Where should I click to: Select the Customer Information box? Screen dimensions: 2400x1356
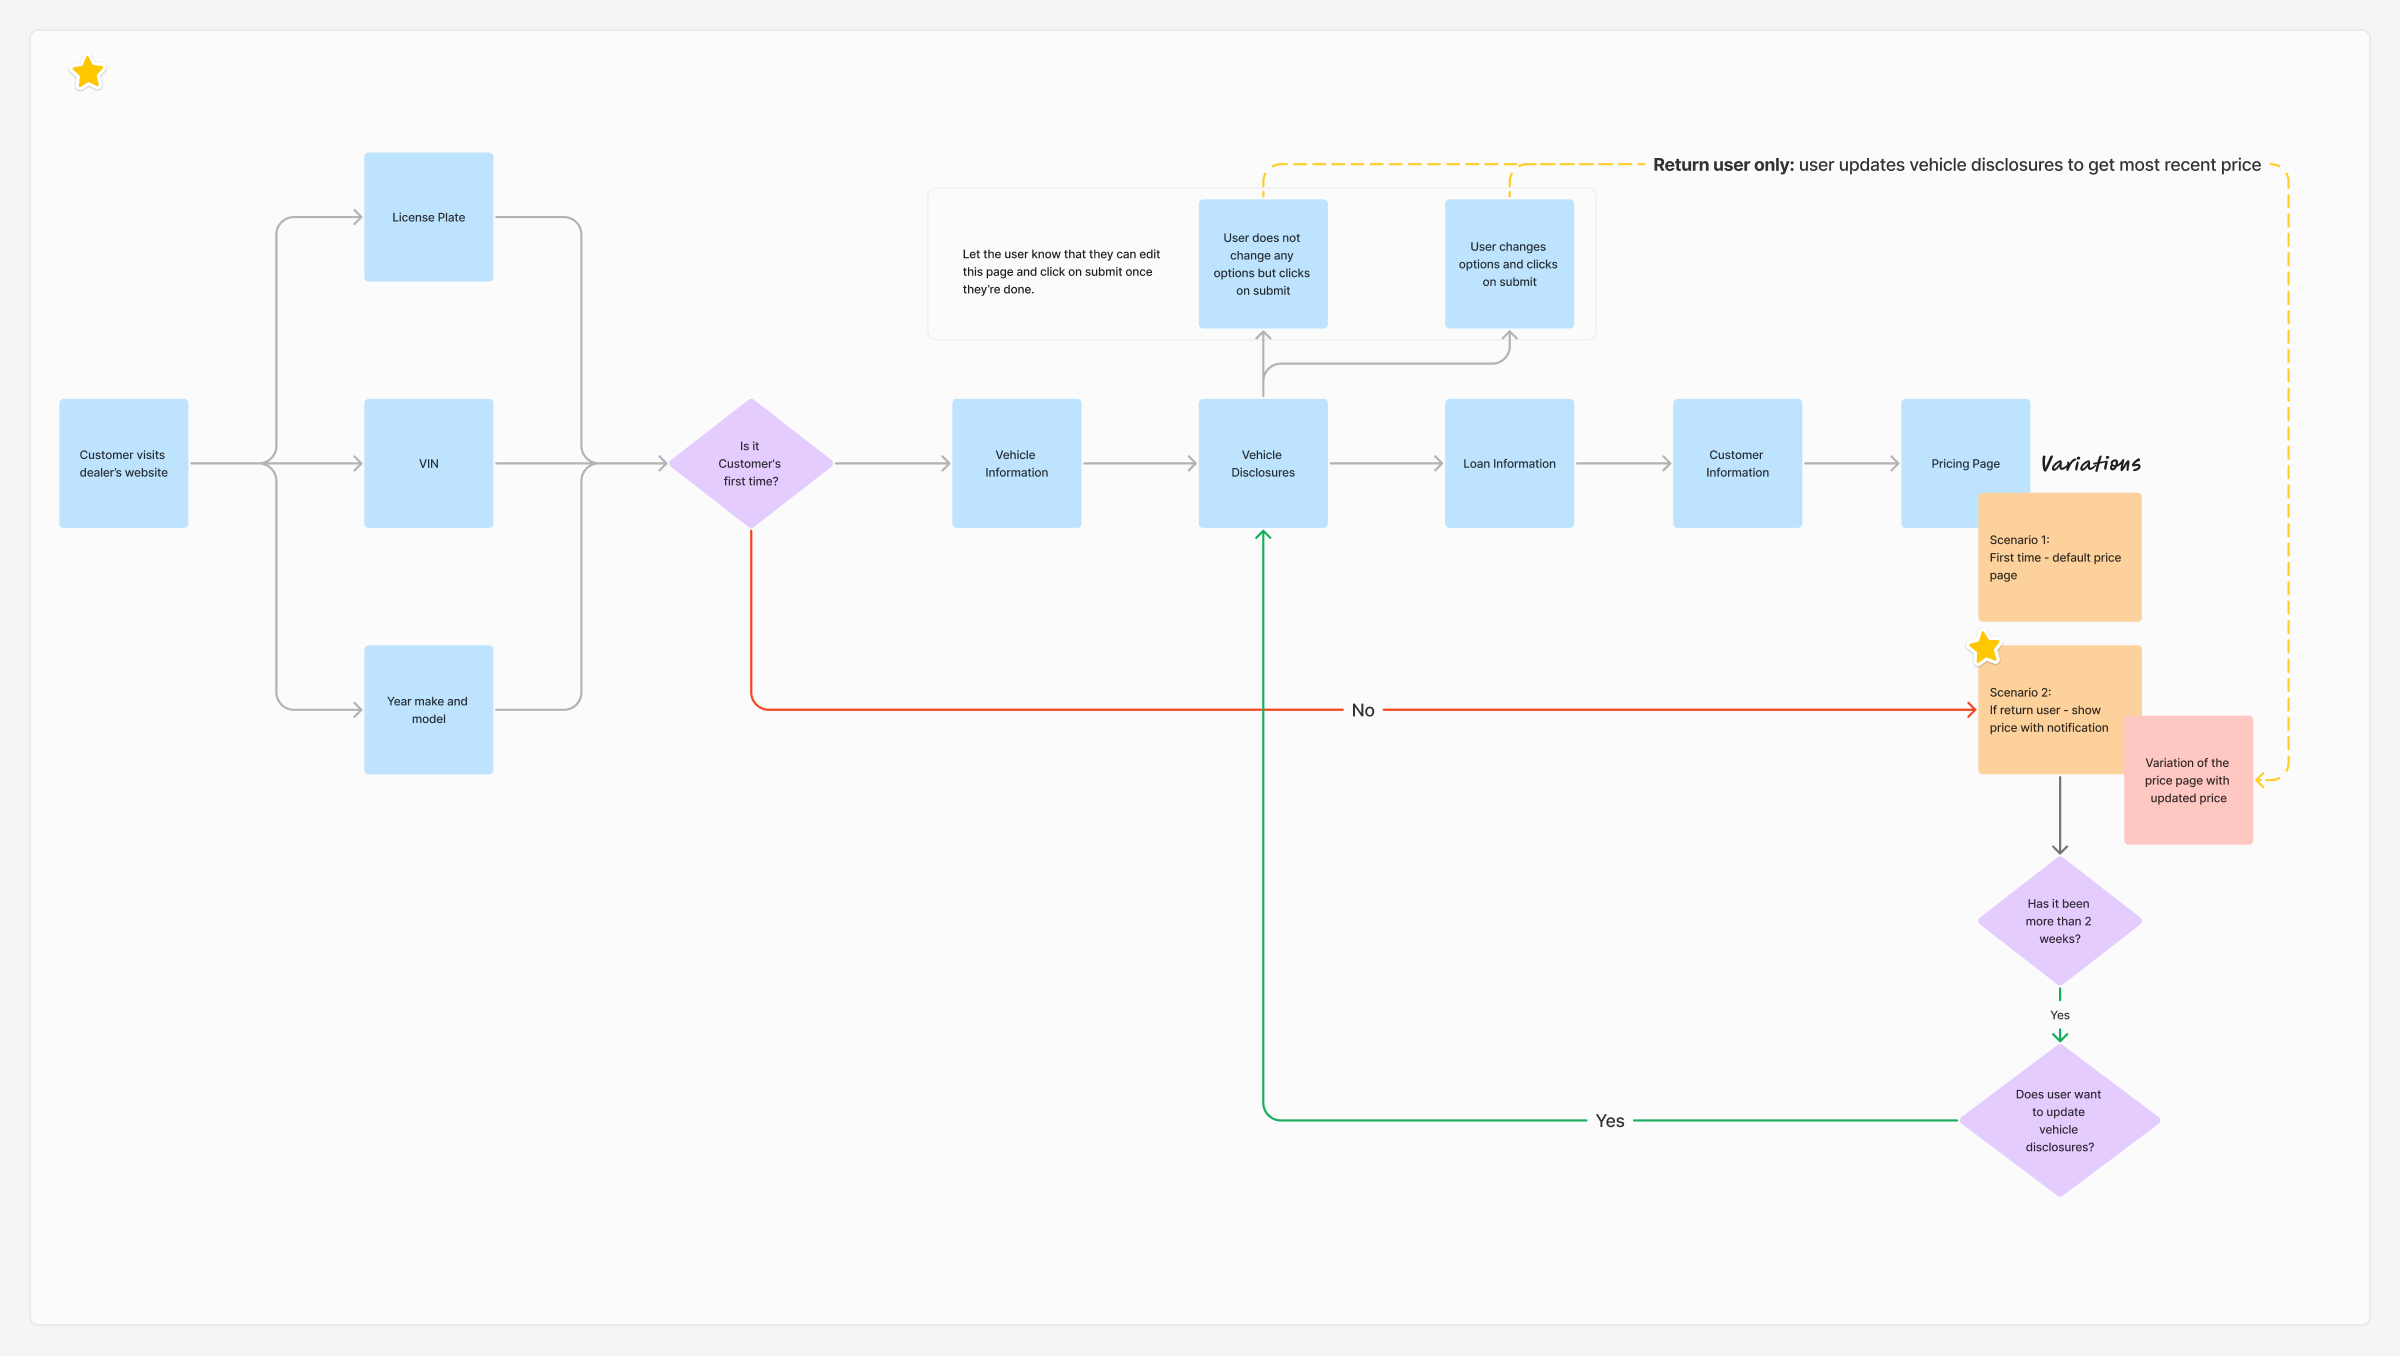(1738, 463)
